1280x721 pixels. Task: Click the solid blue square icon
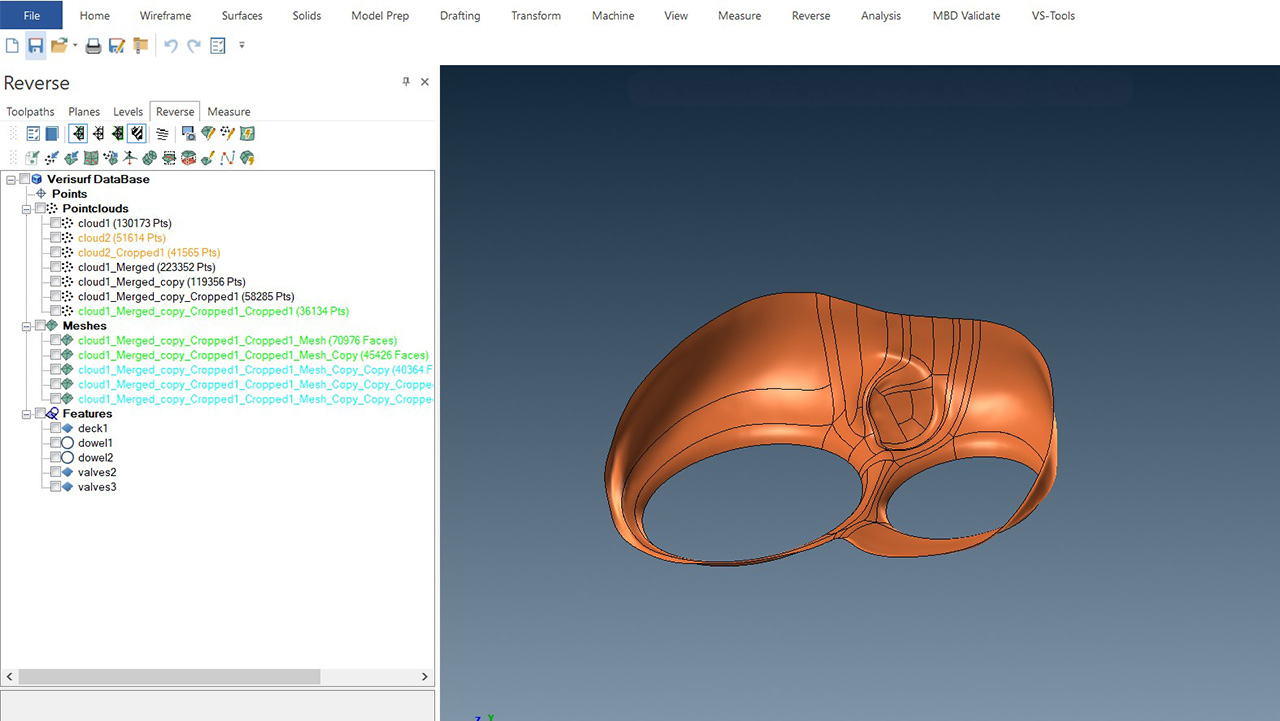[52, 133]
